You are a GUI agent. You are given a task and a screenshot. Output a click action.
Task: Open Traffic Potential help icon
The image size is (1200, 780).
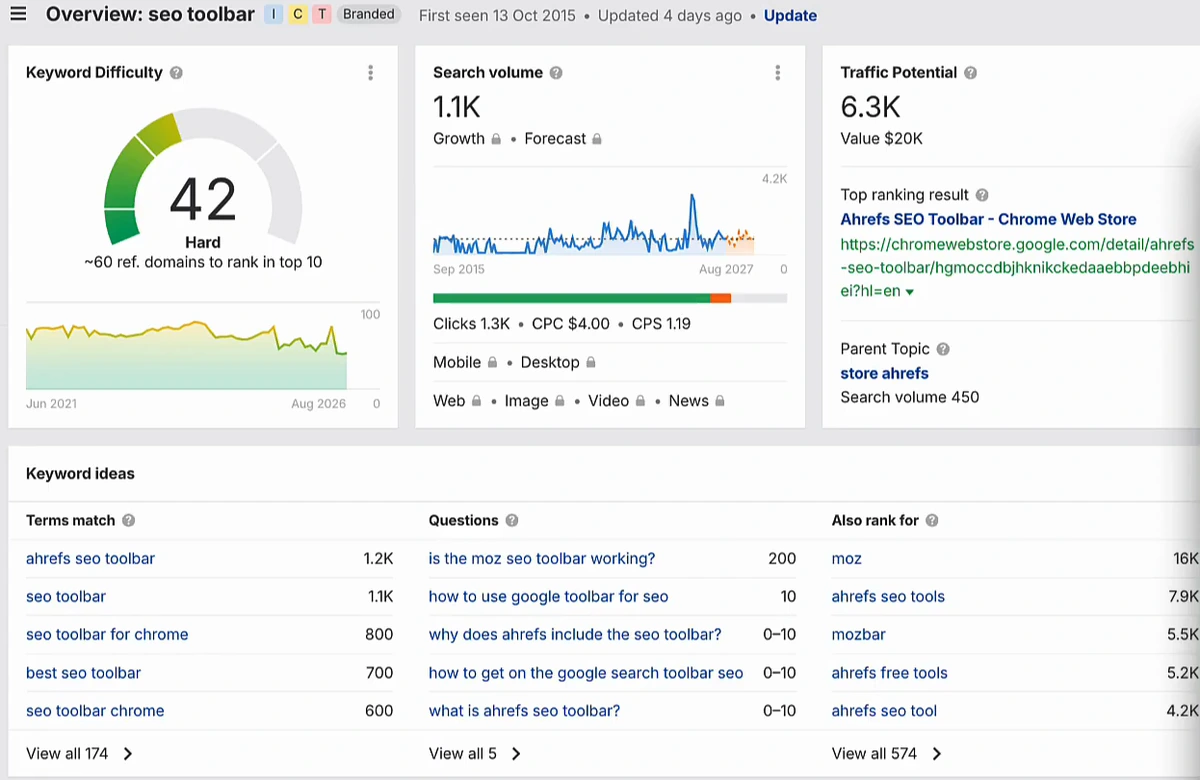point(970,73)
